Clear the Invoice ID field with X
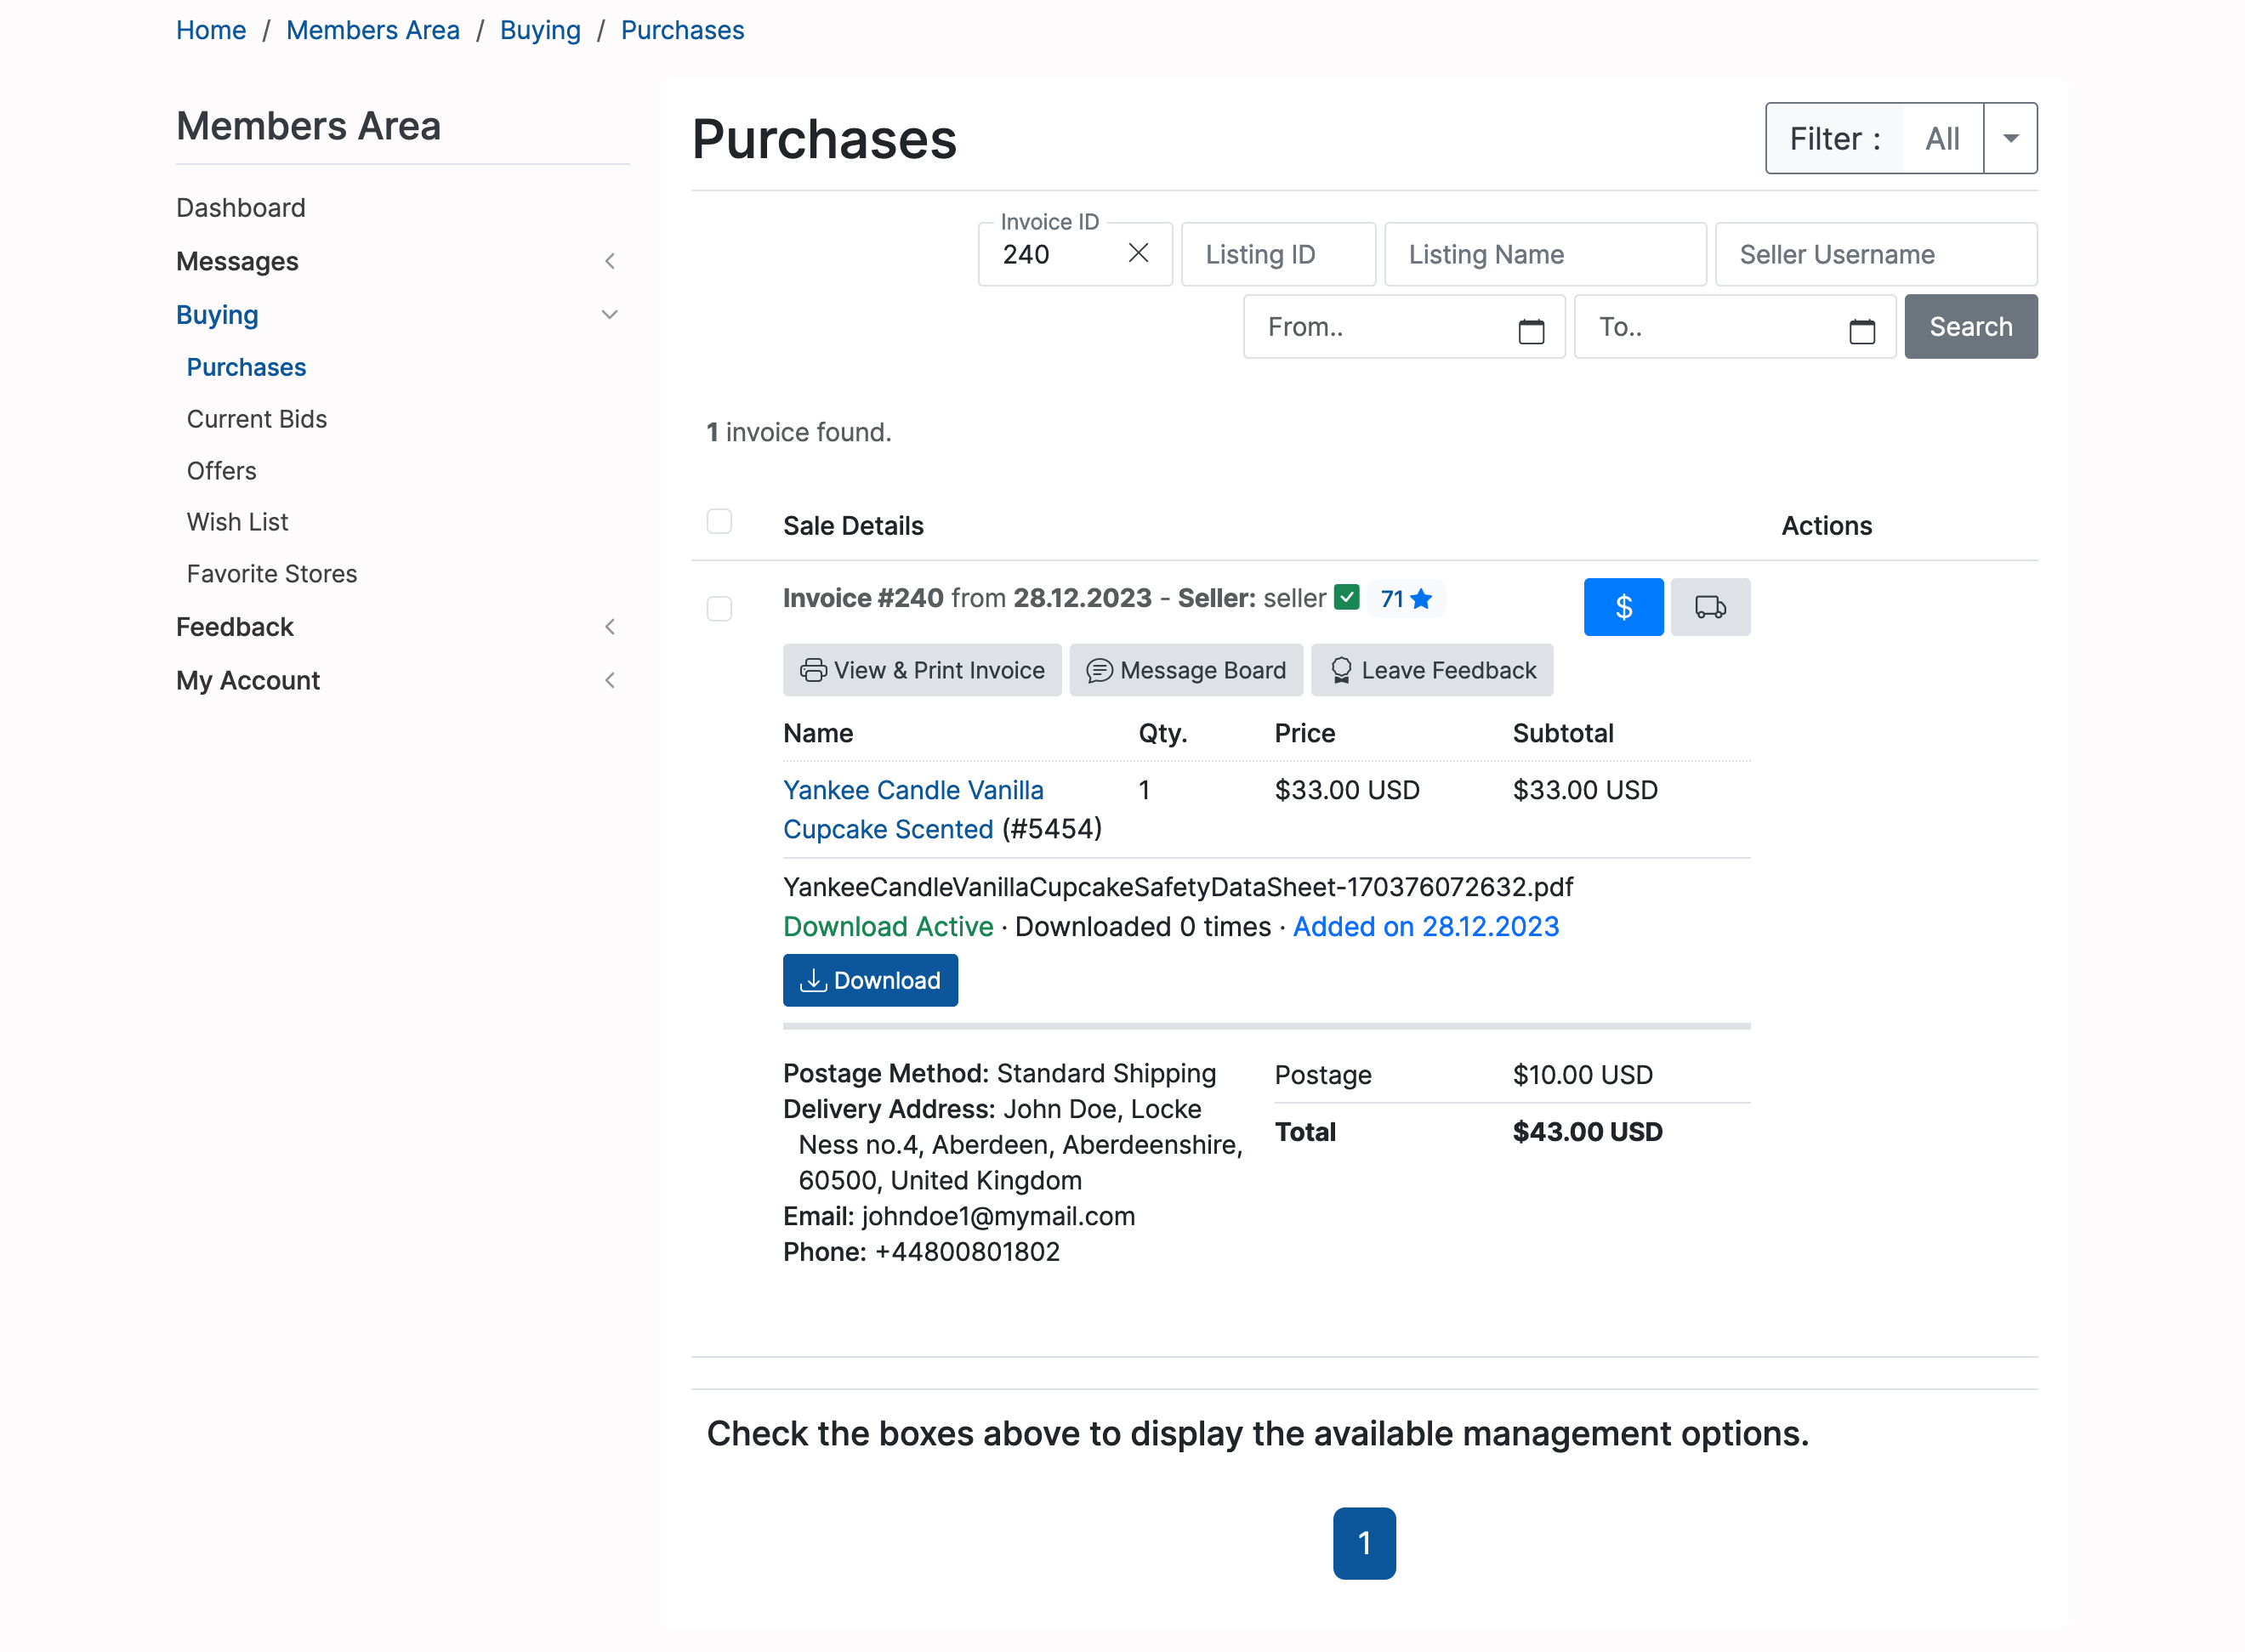The width and height of the screenshot is (2245, 1652). [x=1138, y=253]
